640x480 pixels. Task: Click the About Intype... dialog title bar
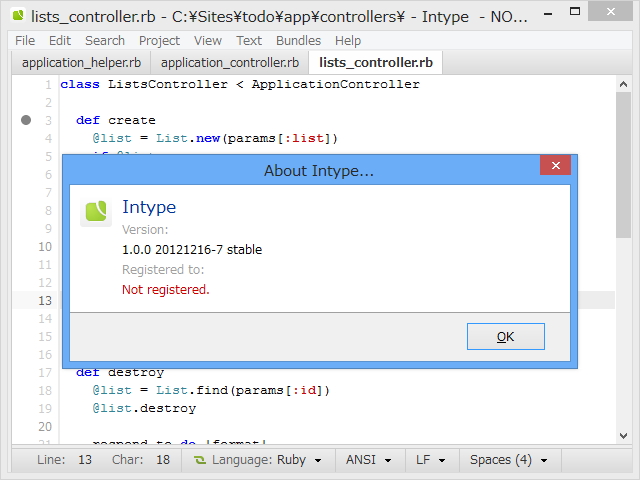tap(318, 170)
